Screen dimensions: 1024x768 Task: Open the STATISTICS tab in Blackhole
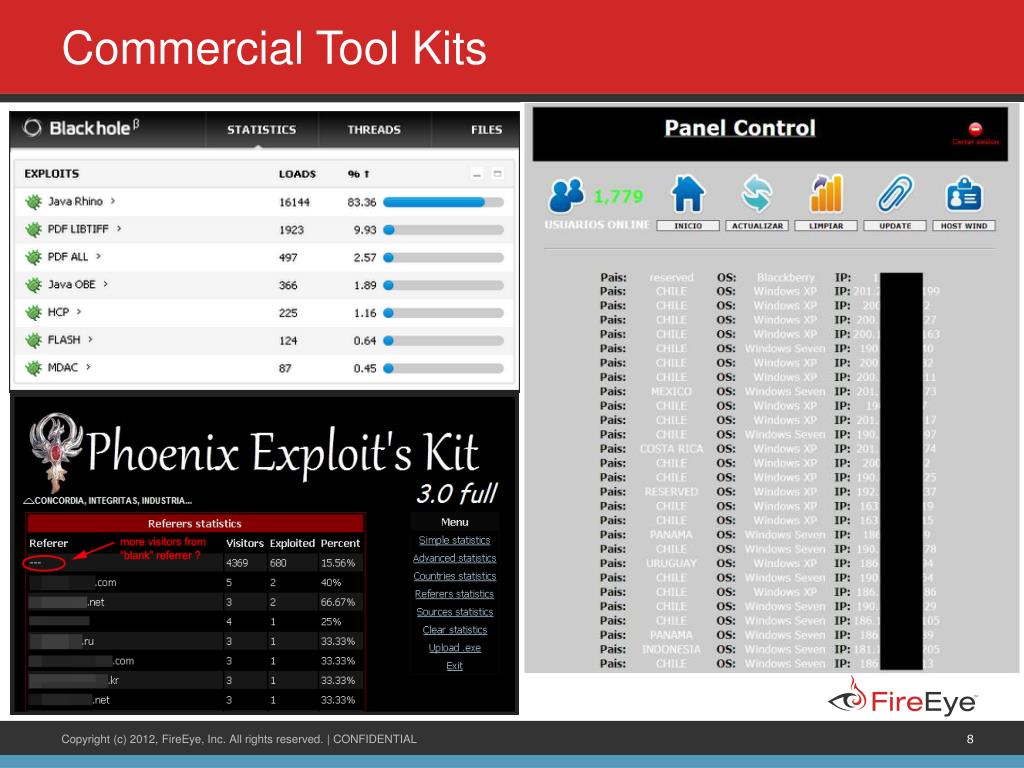261,130
